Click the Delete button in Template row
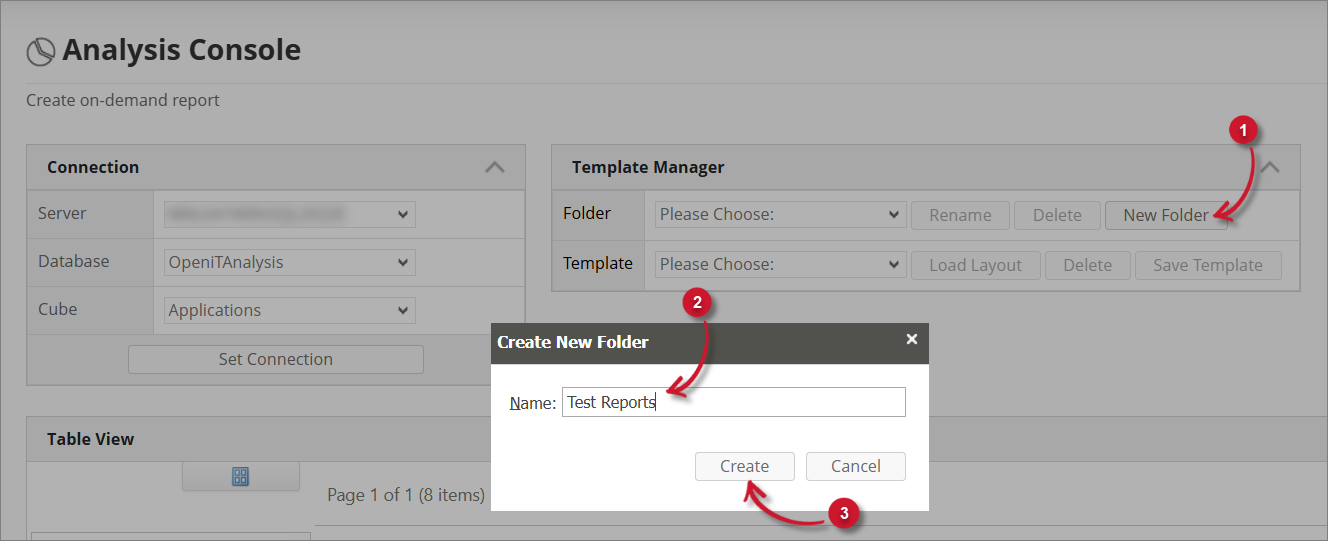Viewport: 1328px width, 541px height. [x=1088, y=265]
